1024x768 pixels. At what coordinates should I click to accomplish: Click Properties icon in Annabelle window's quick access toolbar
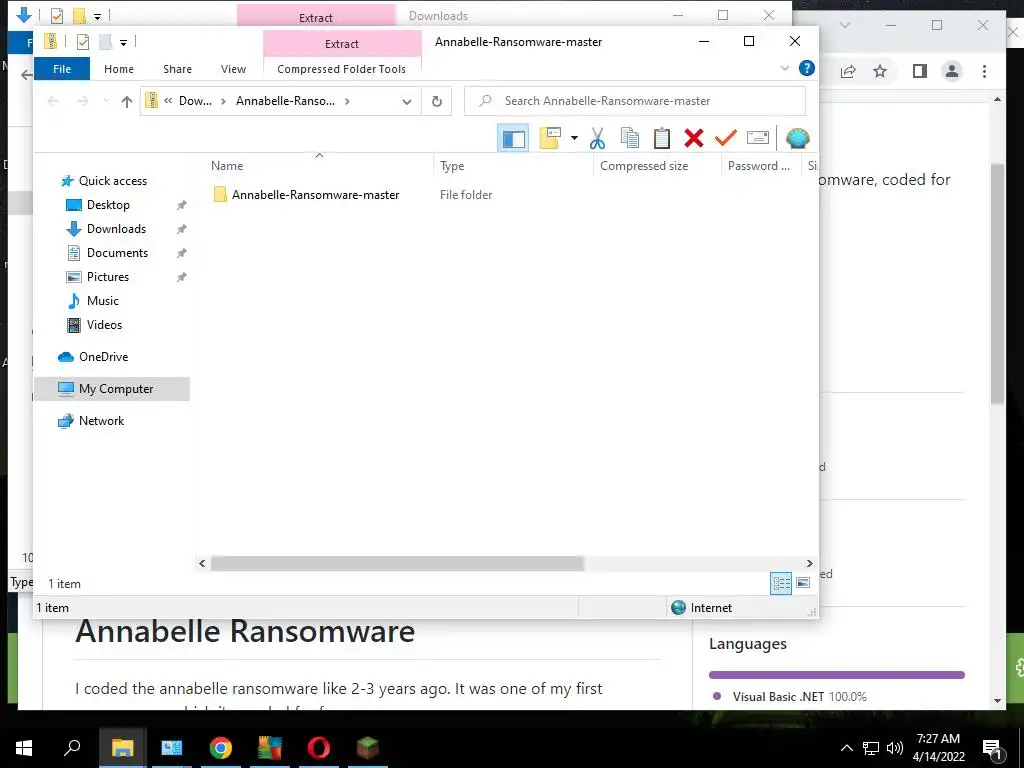[x=82, y=42]
